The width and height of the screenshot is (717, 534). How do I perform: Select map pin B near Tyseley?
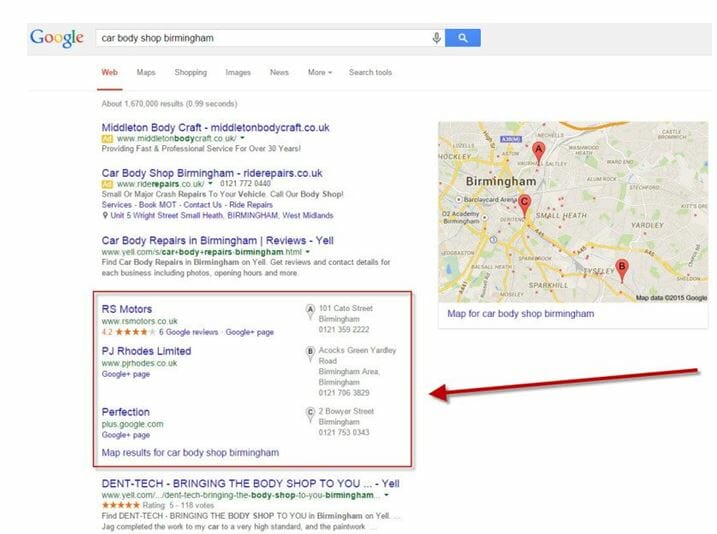[621, 270]
